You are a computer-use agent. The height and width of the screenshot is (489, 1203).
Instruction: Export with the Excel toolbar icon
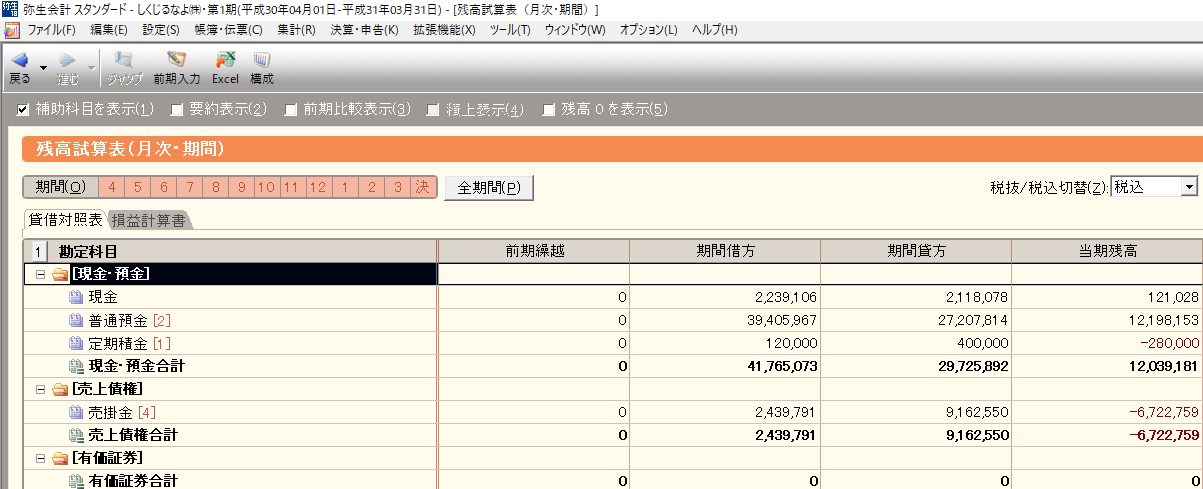pos(225,62)
